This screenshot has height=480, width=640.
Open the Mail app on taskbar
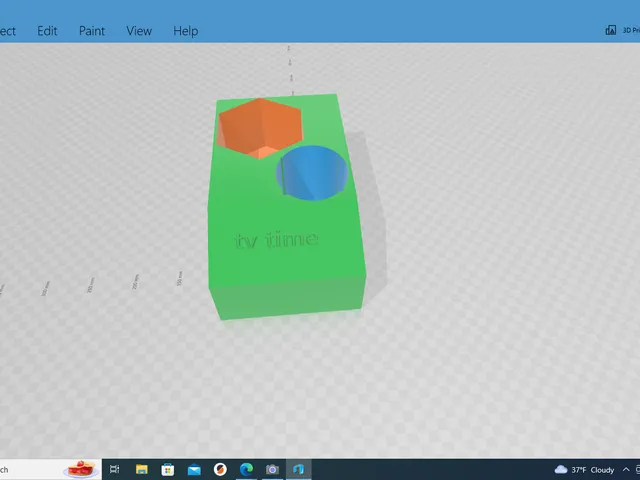pos(194,470)
